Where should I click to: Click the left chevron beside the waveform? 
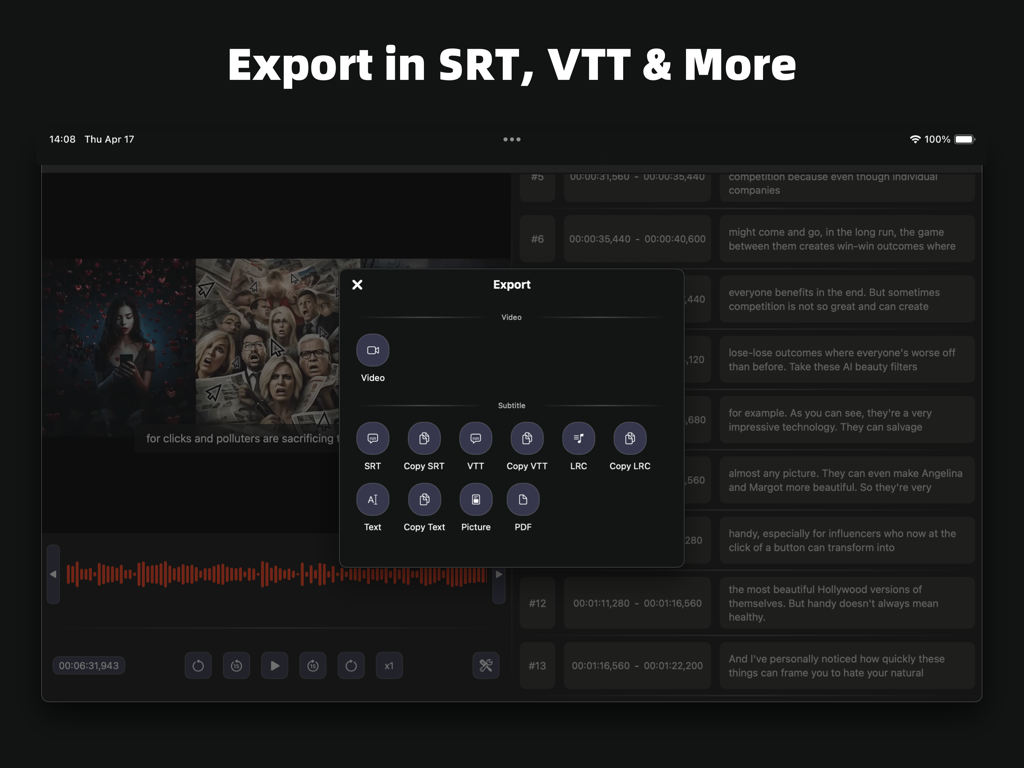[x=53, y=574]
